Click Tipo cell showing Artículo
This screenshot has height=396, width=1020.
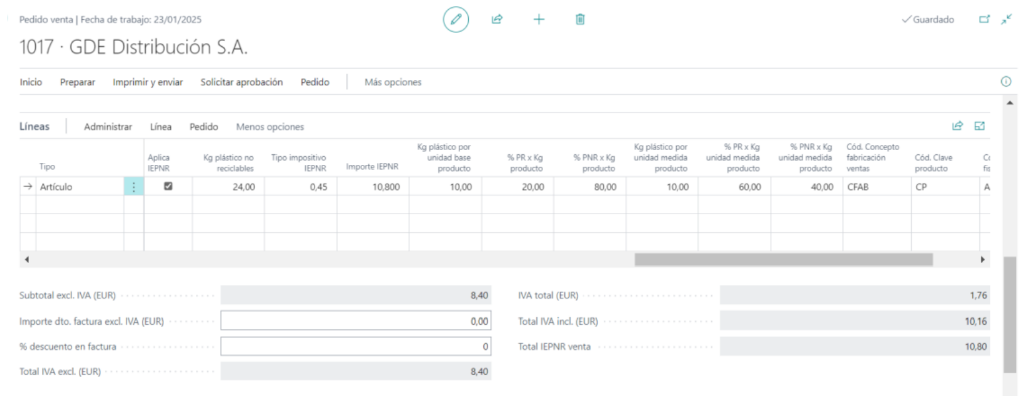point(79,187)
